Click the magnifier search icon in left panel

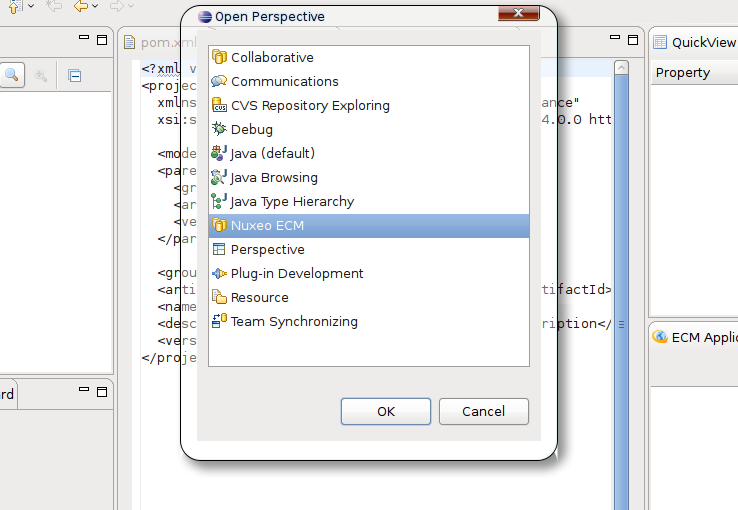(x=11, y=74)
